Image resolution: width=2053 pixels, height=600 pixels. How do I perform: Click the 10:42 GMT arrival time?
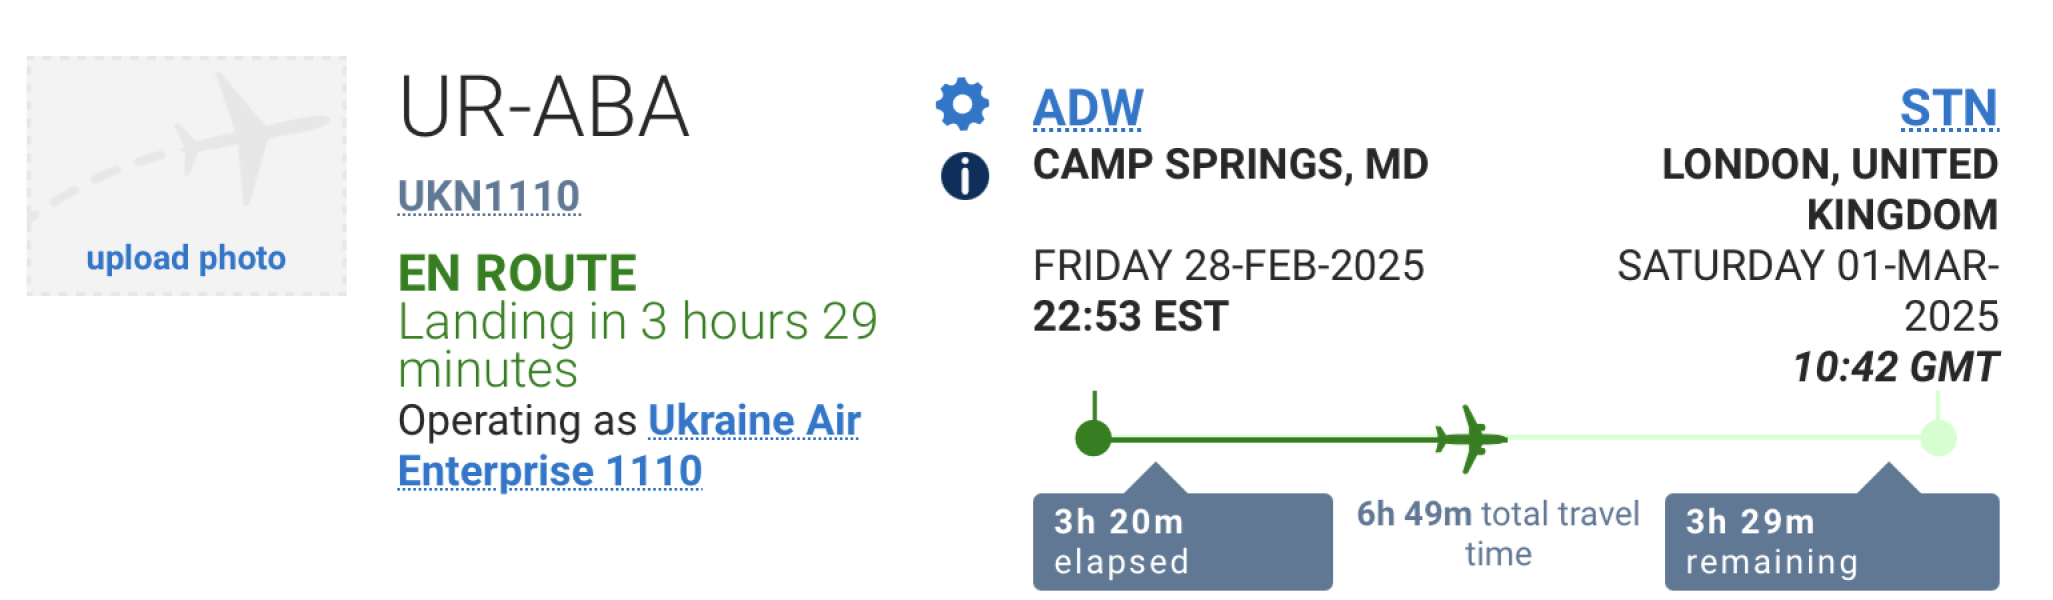coord(1895,367)
